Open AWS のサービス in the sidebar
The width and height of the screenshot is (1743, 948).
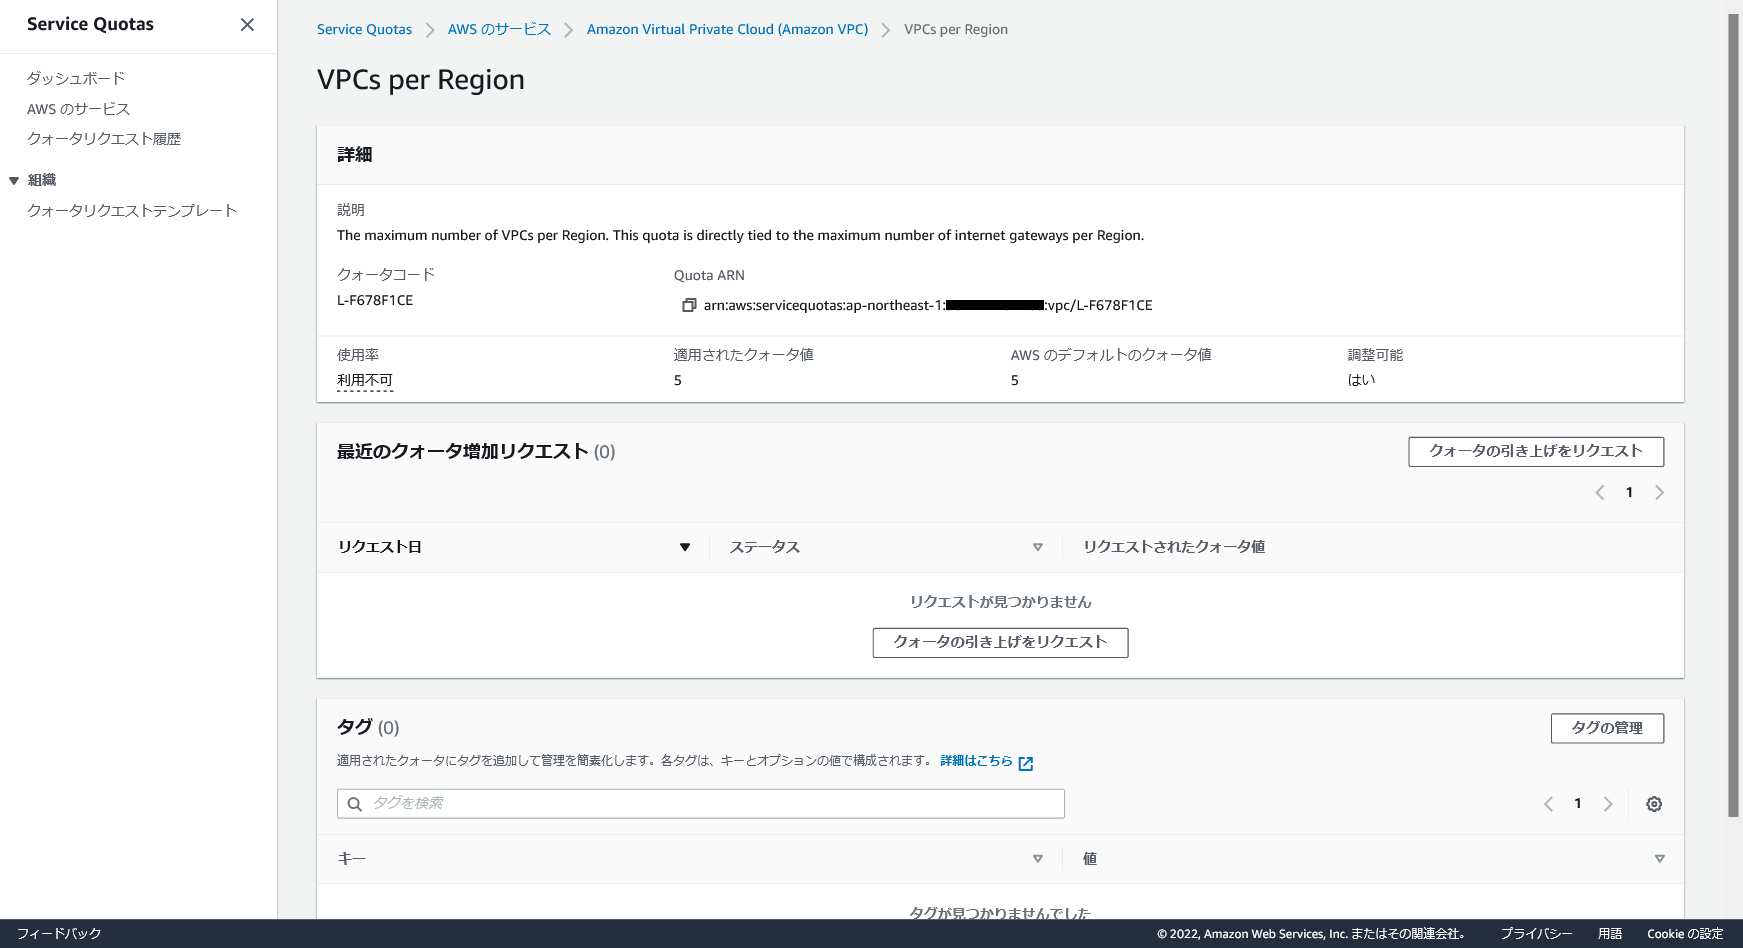[78, 109]
